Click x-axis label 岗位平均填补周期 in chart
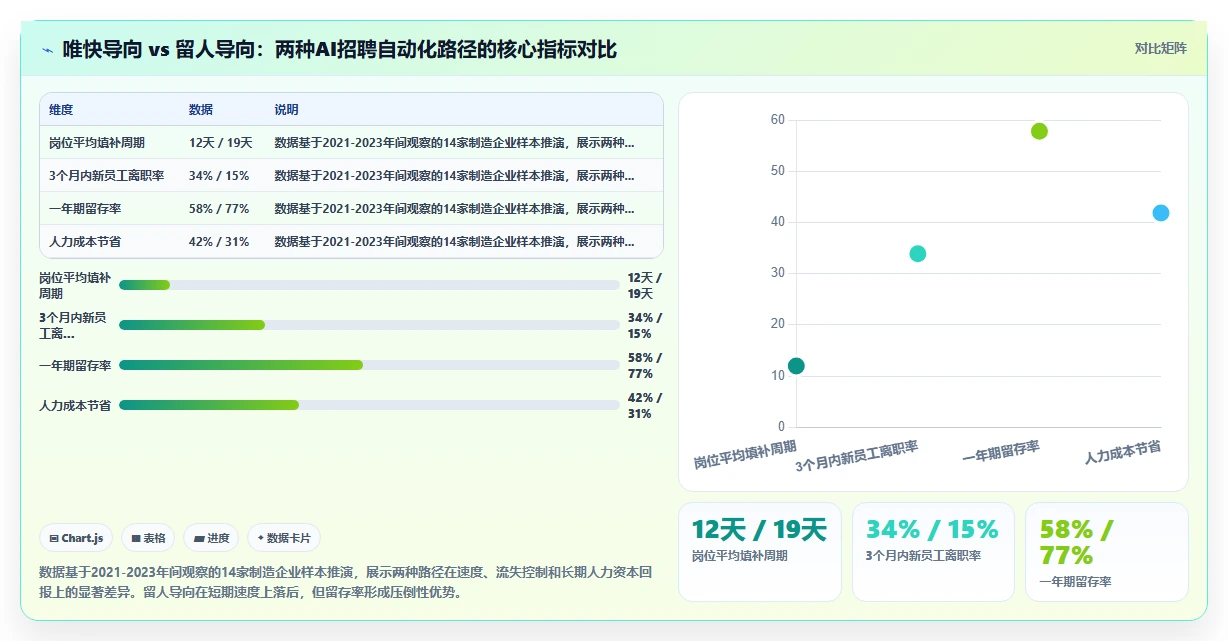Screen dimensions: 1228x641 [x=746, y=454]
